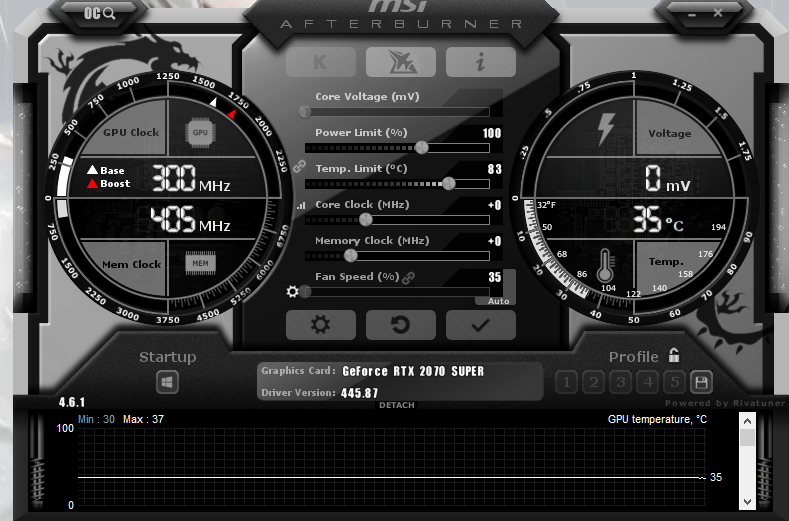Close the Afterburner window
This screenshot has height=521, width=789.
tap(718, 13)
